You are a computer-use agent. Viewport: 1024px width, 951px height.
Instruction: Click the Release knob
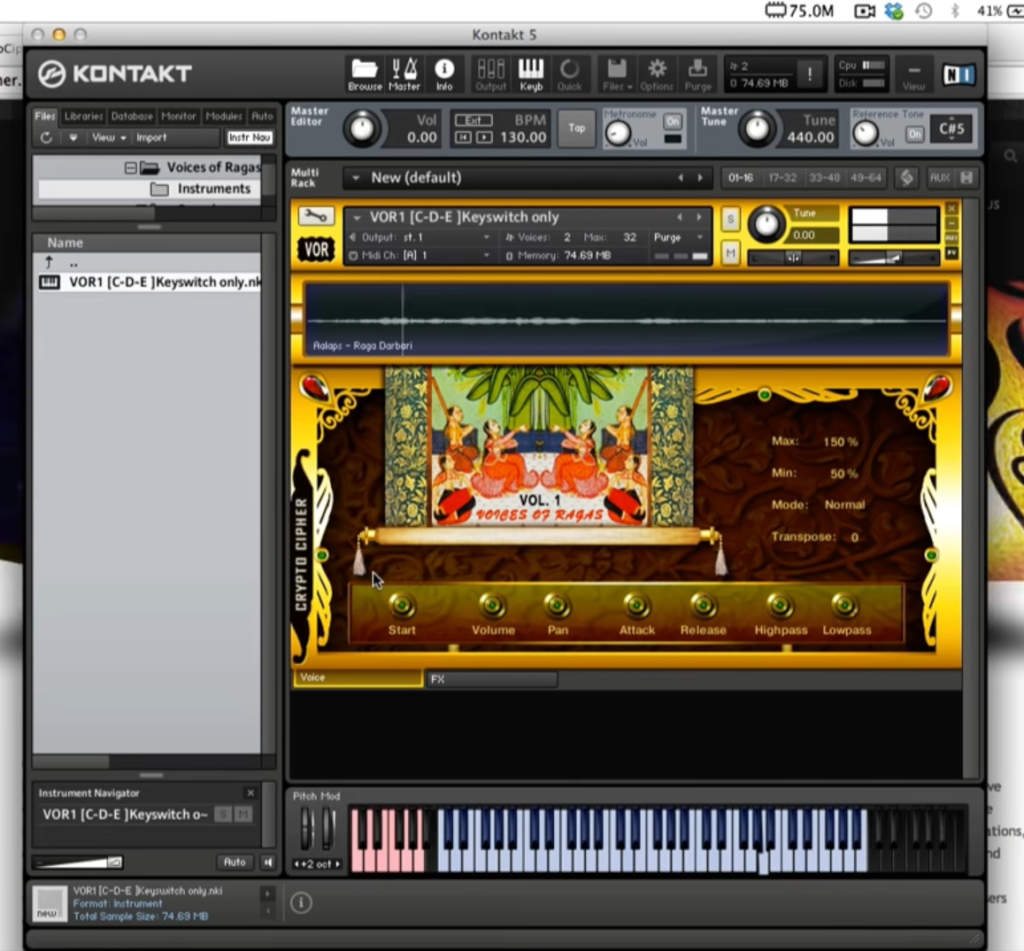(x=703, y=605)
